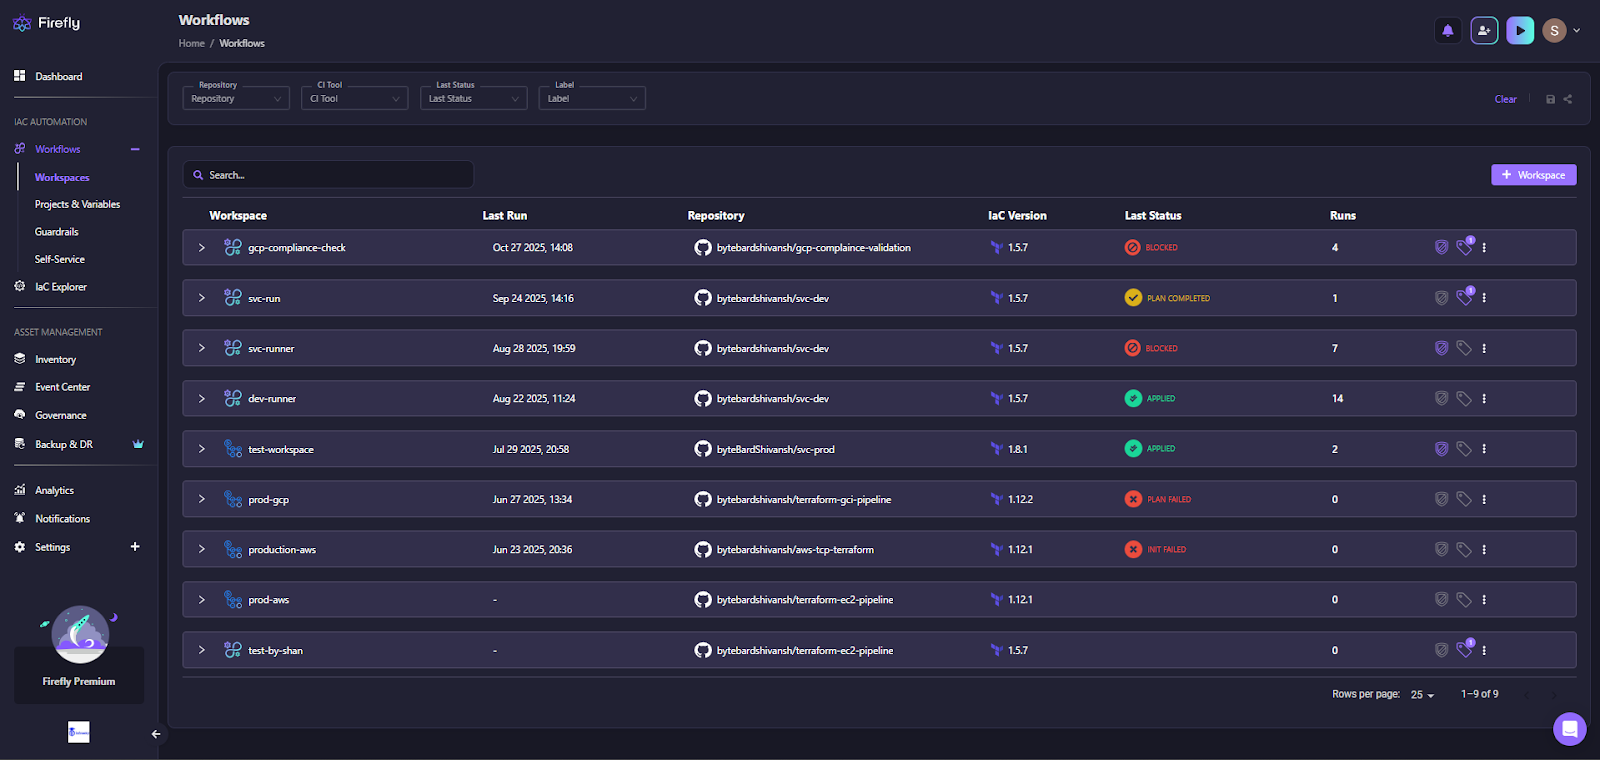This screenshot has height=760, width=1600.
Task: Open Projects & Variables
Action: pos(77,204)
